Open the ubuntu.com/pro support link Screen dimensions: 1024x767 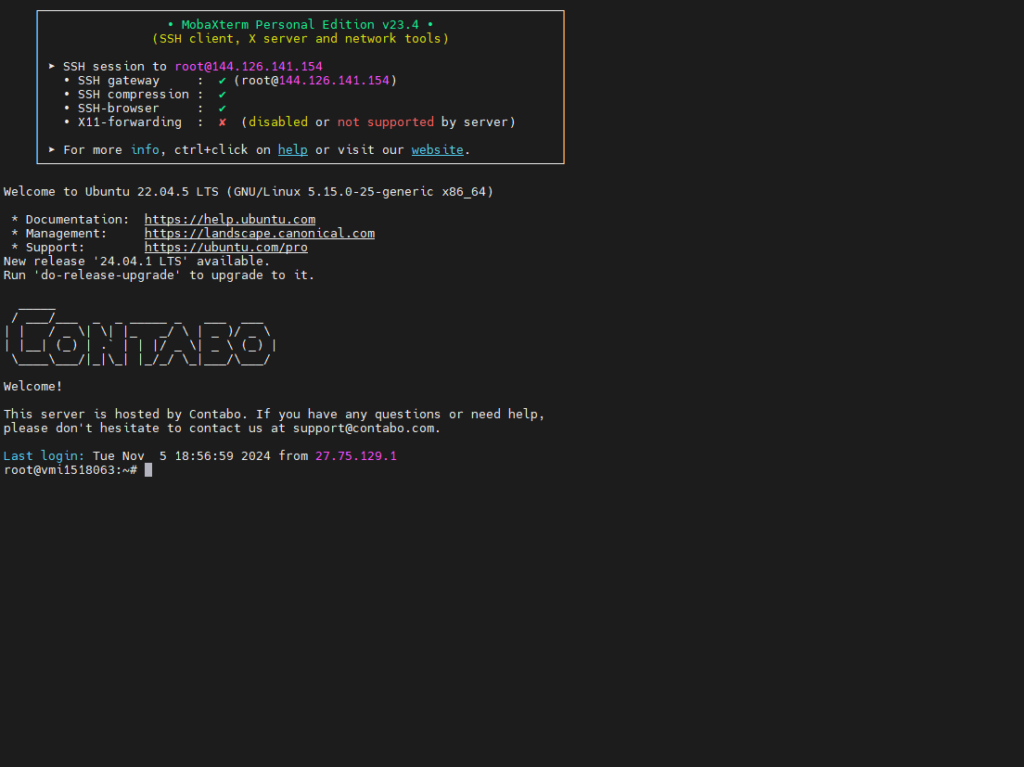pos(225,247)
